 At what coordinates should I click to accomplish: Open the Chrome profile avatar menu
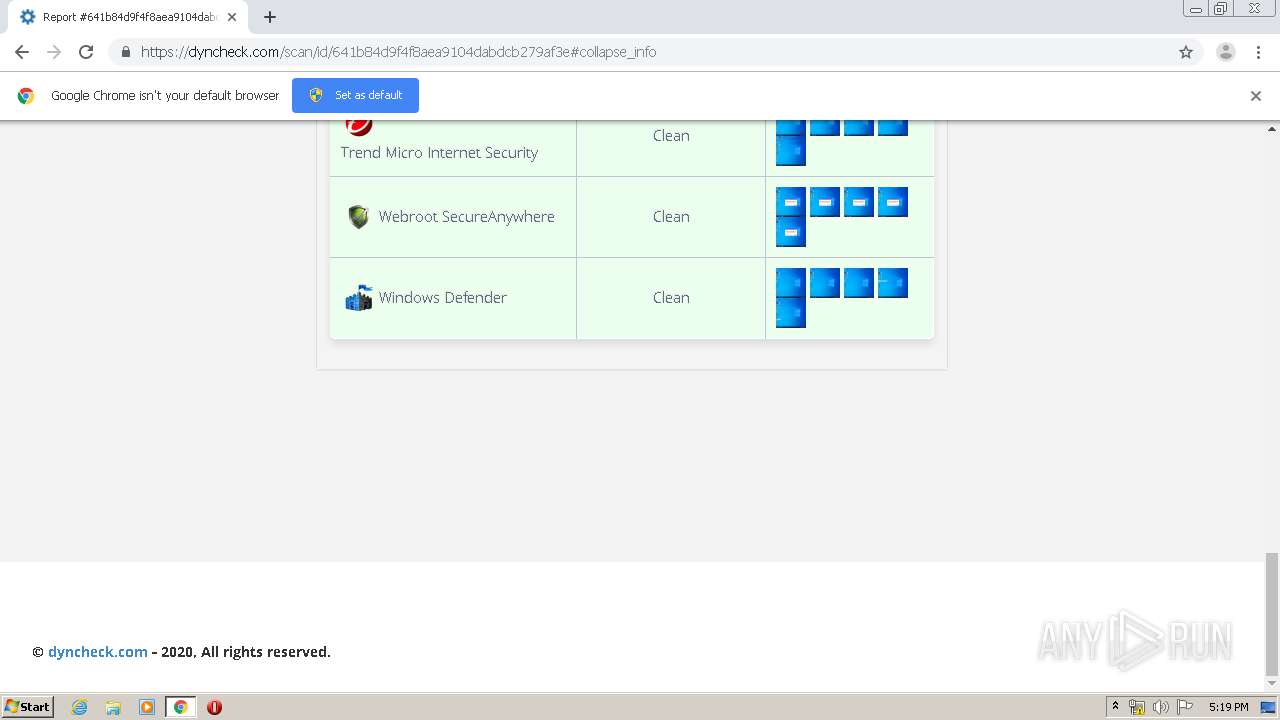pos(1225,52)
